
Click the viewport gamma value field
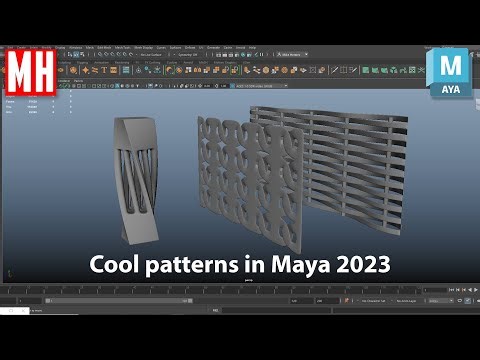pos(223,86)
